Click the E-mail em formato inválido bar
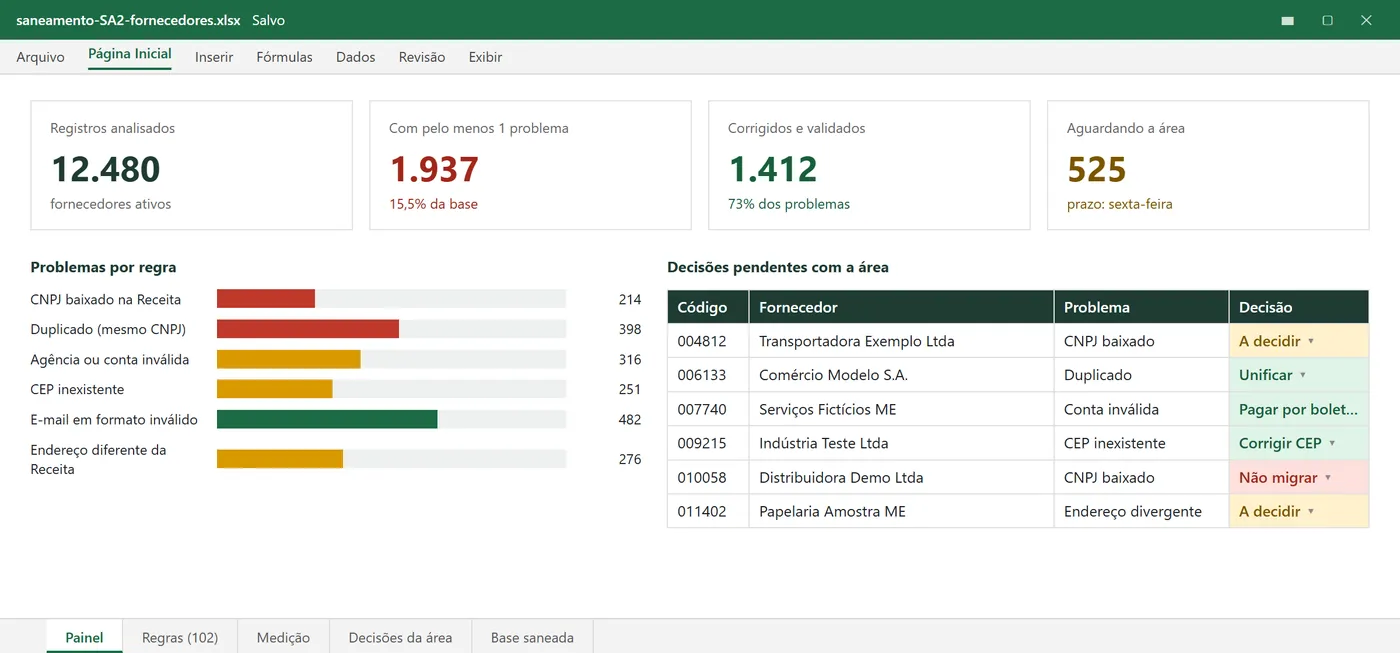1400x653 pixels. (x=327, y=419)
